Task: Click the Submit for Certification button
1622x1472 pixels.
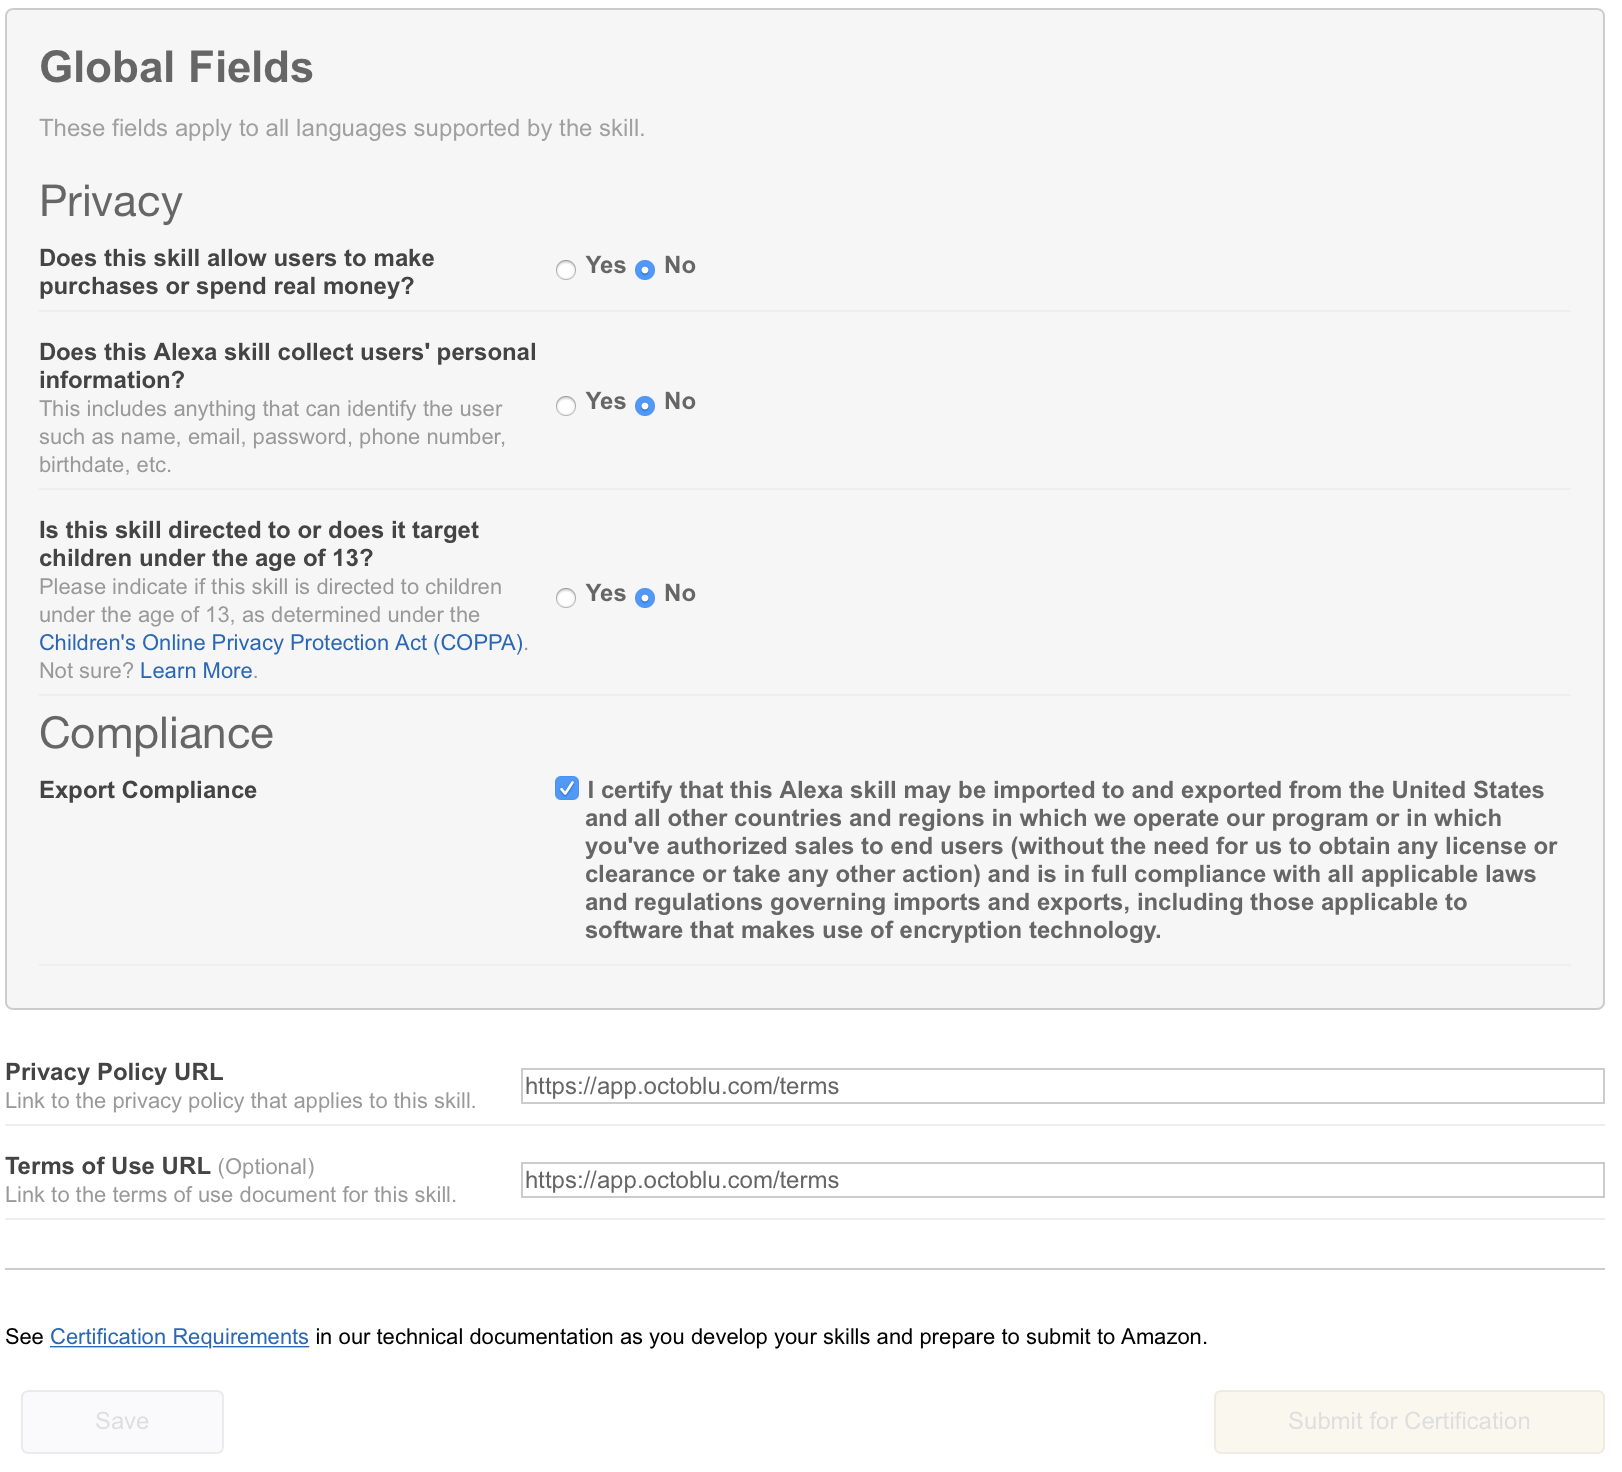Action: coord(1409,1421)
